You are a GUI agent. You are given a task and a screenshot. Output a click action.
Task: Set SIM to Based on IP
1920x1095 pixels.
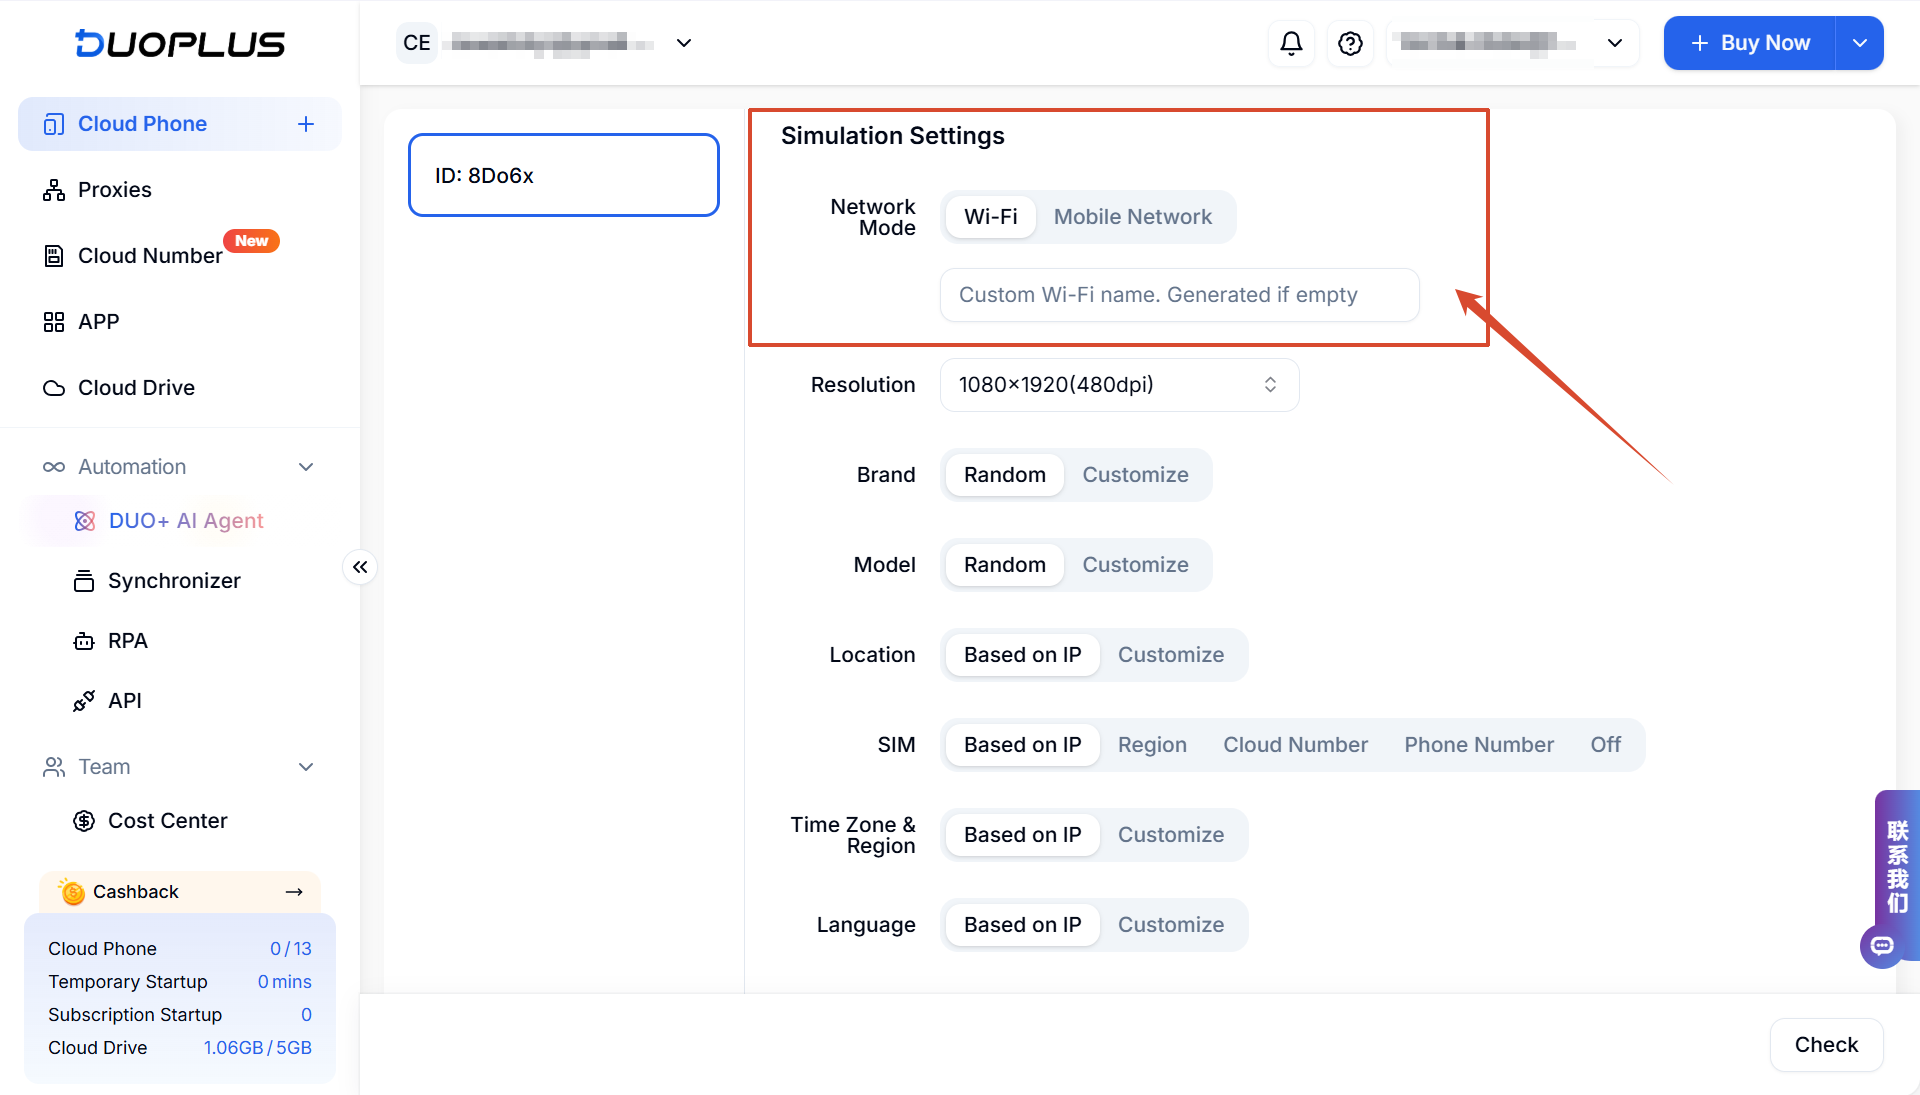(1022, 745)
